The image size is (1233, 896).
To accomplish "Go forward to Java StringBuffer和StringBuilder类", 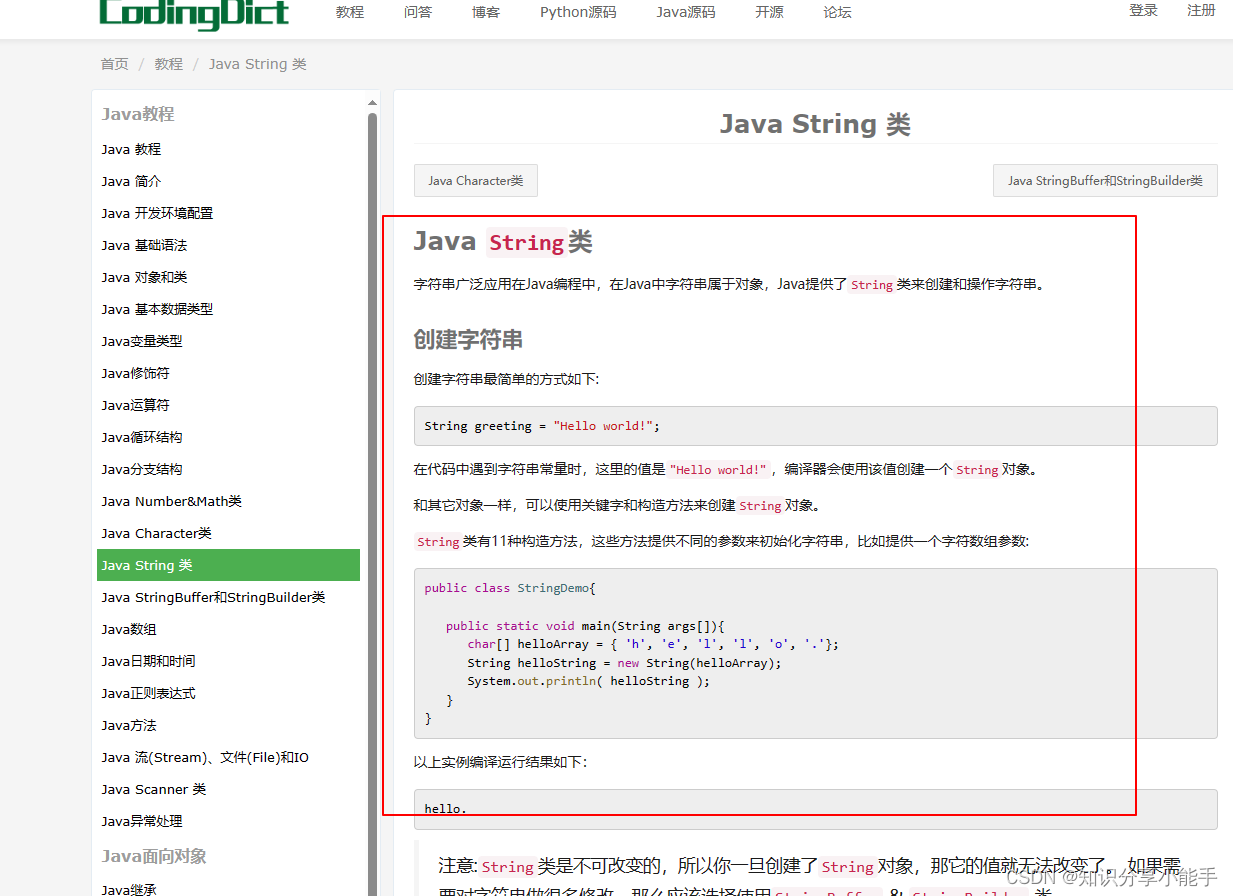I will point(1105,180).
